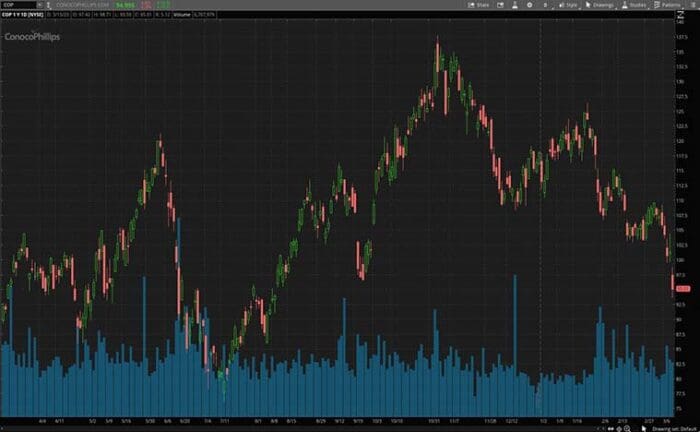Click the far-right toolbar menu icon
Screen dimensions: 700x432
[x=692, y=5]
